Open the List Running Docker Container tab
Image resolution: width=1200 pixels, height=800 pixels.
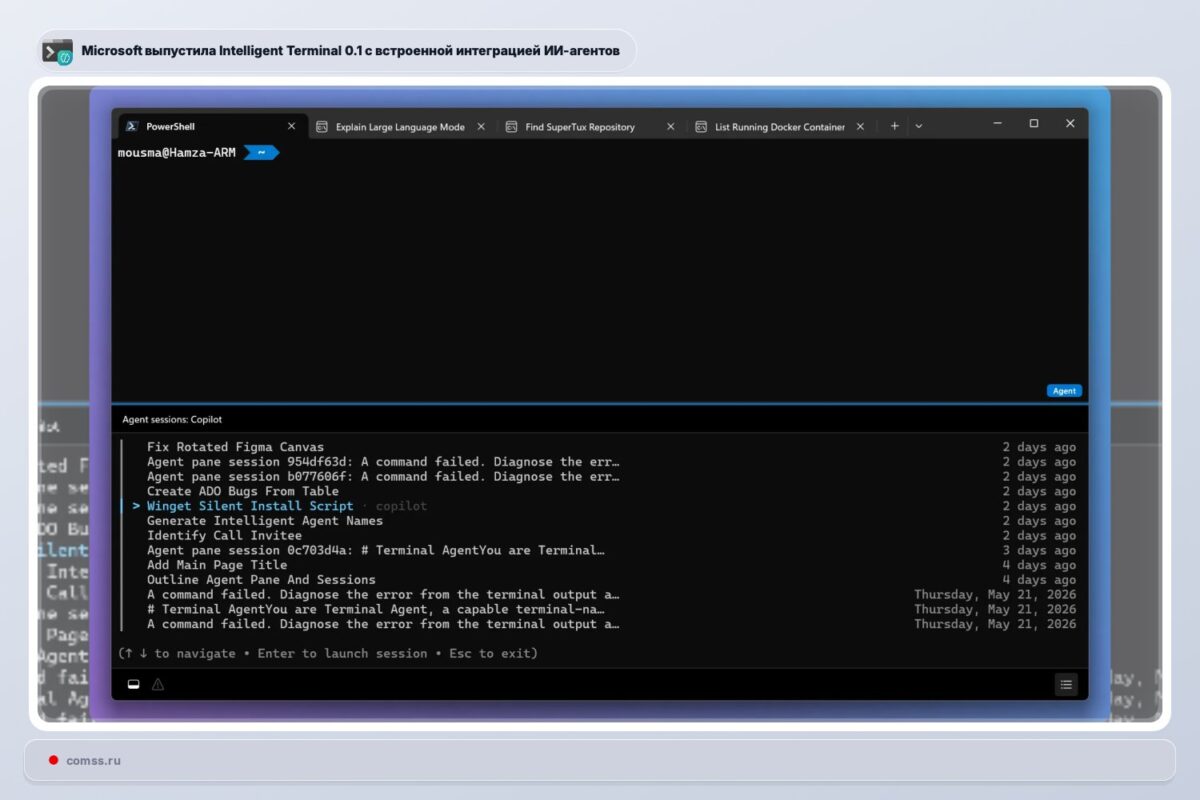point(780,127)
